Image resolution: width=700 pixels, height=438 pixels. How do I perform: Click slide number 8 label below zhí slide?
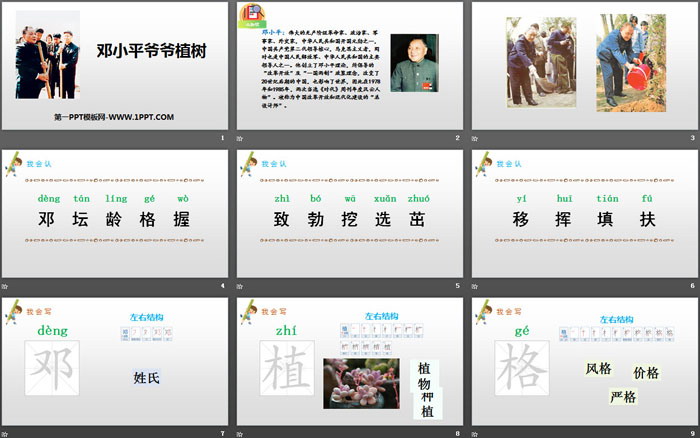[457, 434]
